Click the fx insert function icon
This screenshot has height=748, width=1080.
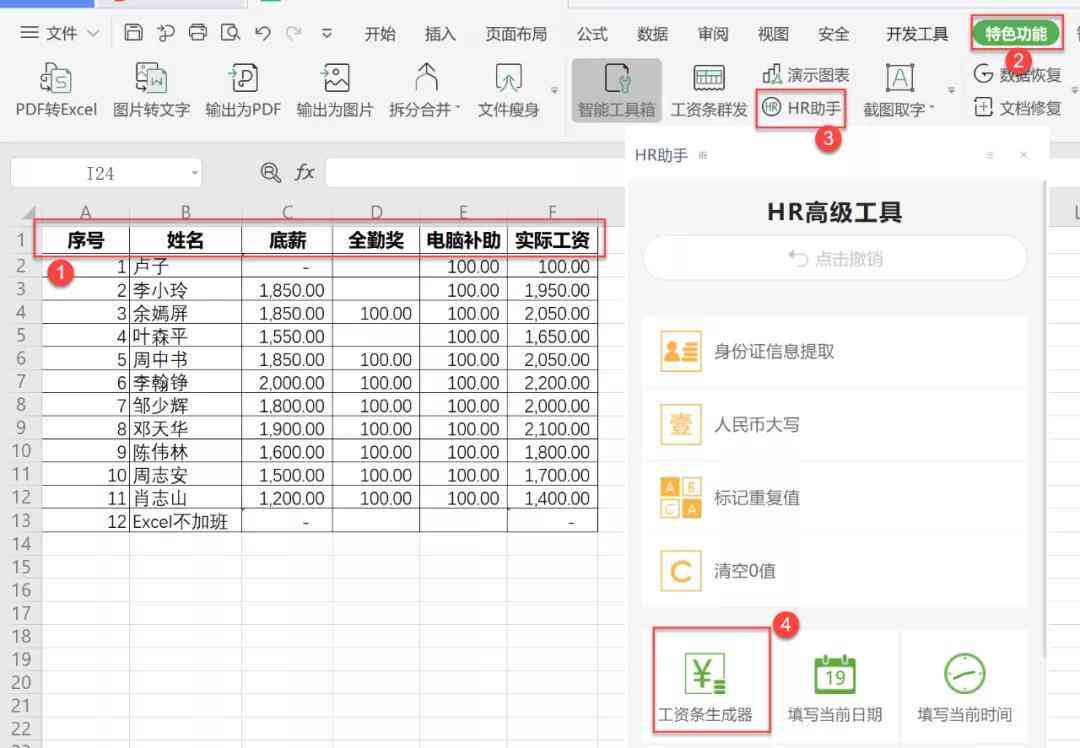[304, 172]
